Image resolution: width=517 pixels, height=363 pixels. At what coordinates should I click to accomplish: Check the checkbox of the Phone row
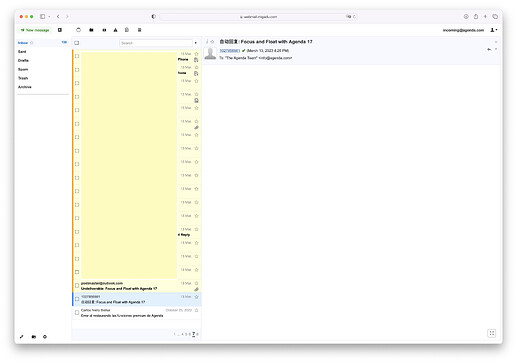pyautogui.click(x=77, y=56)
